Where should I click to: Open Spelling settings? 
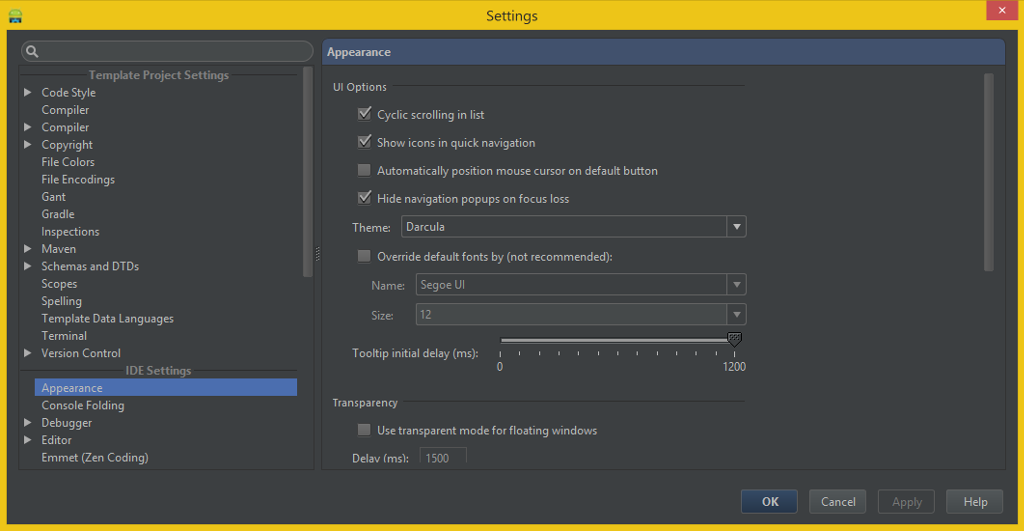click(61, 301)
